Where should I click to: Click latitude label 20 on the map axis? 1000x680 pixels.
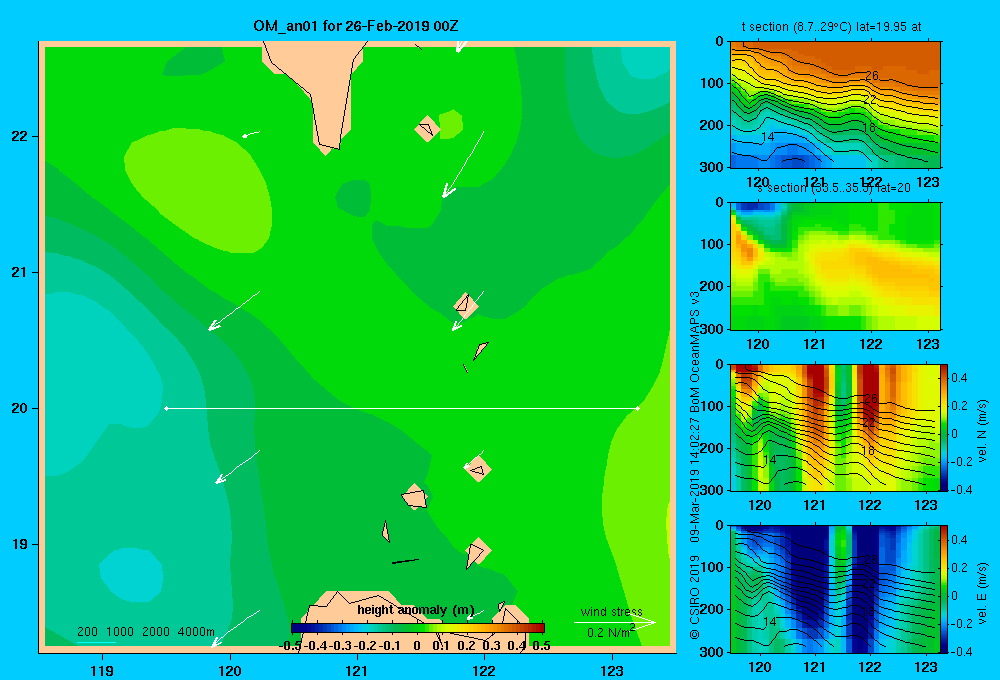tap(20, 408)
